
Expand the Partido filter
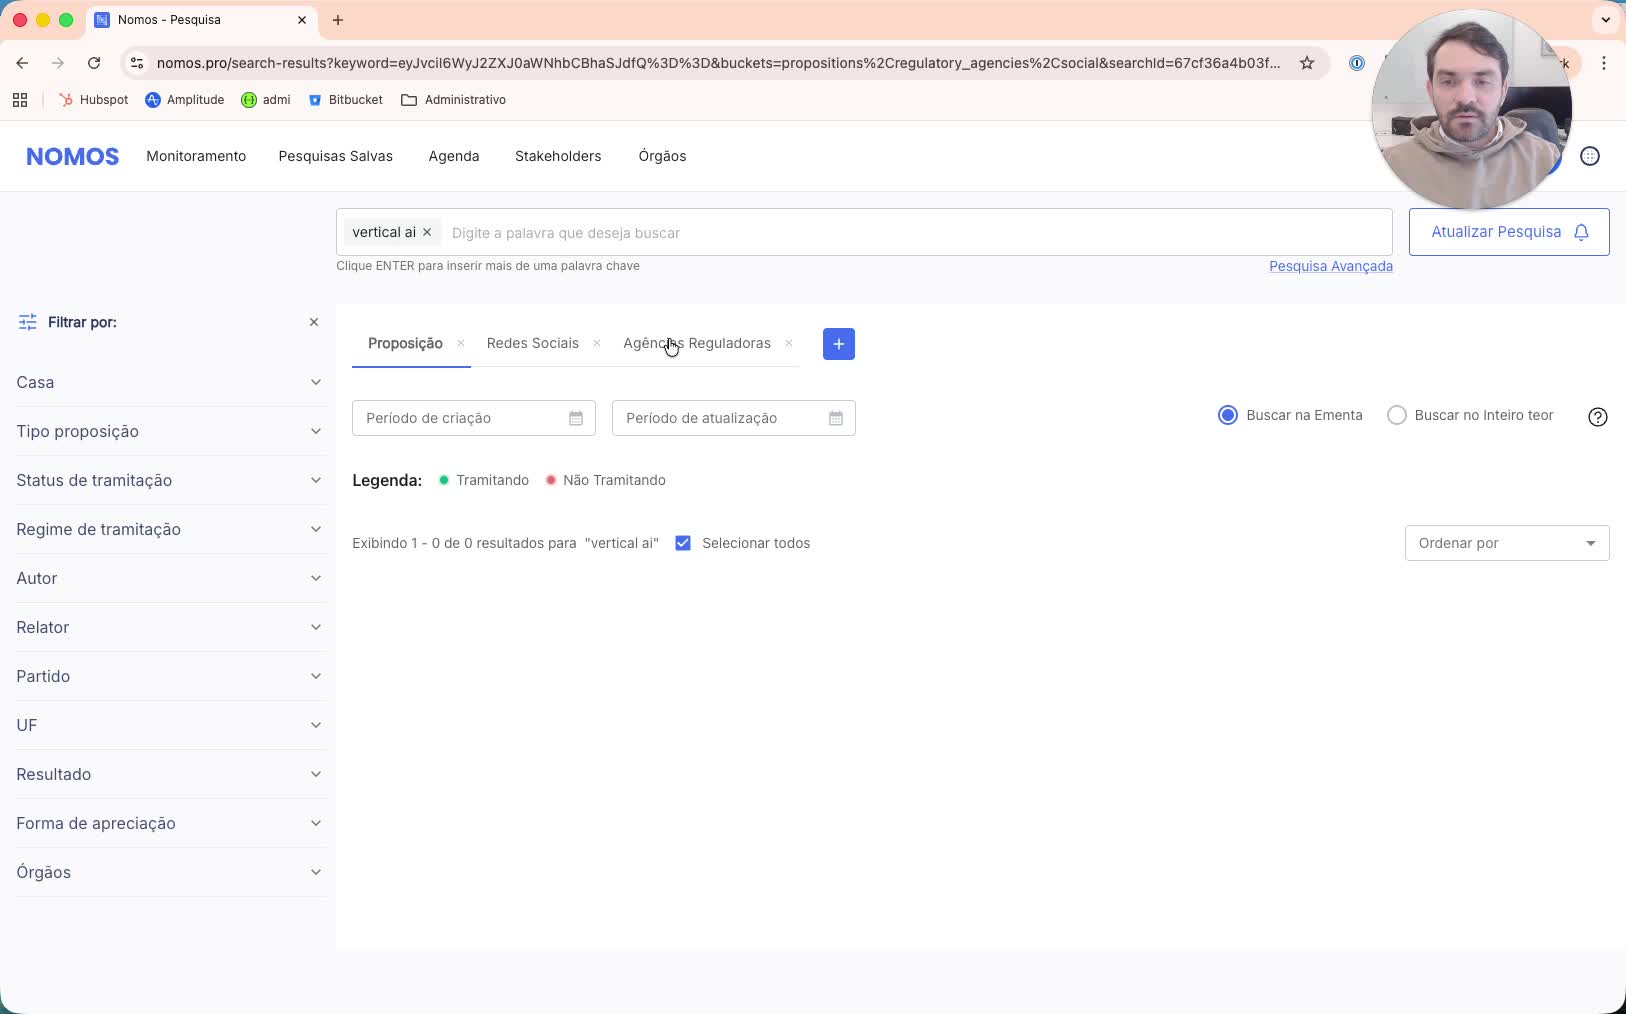coord(170,676)
